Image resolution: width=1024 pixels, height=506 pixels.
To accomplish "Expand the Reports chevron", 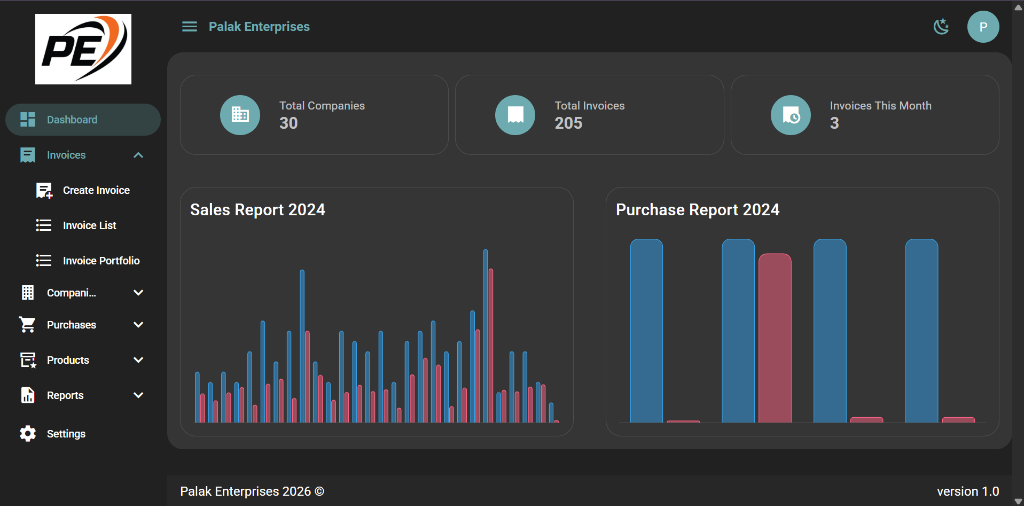I will pyautogui.click(x=138, y=395).
